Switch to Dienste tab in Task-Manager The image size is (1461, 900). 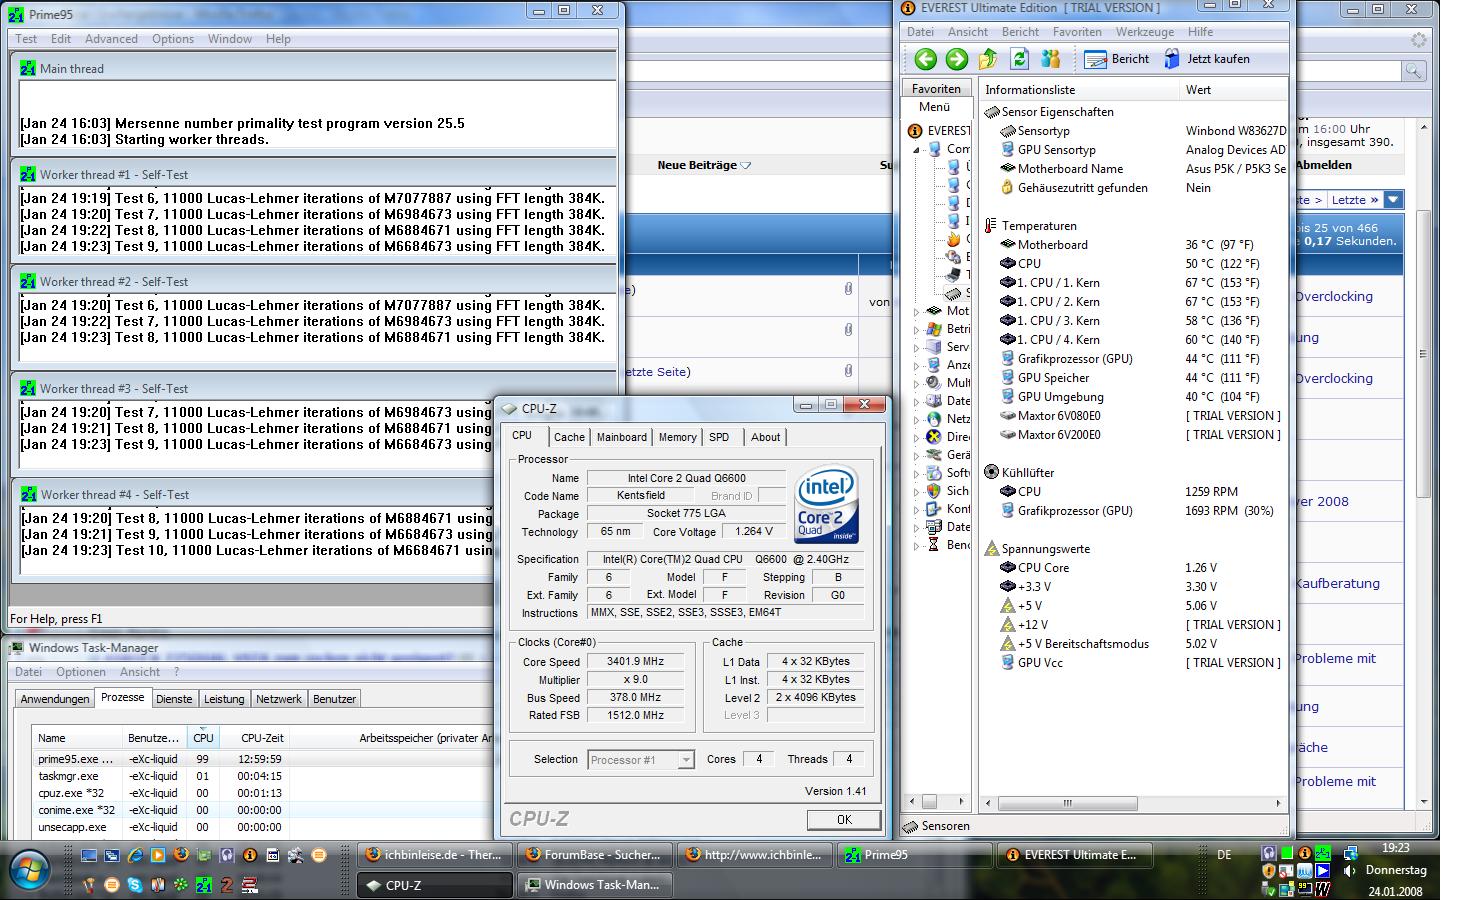pos(174,699)
